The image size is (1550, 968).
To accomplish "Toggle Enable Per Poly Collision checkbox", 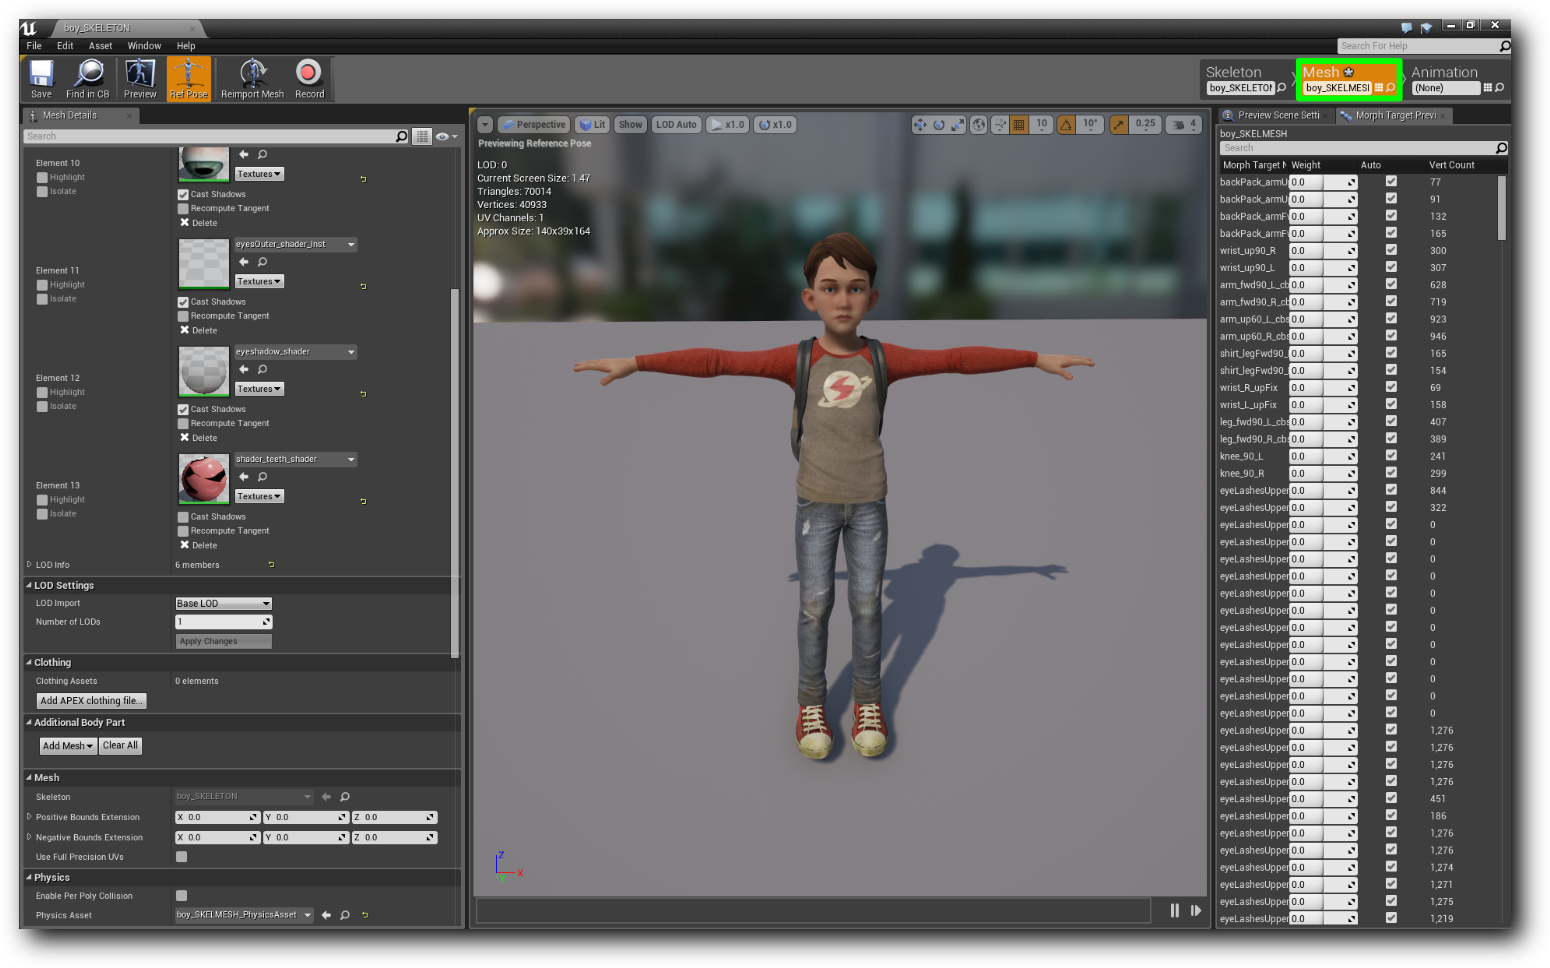I will coord(181,896).
